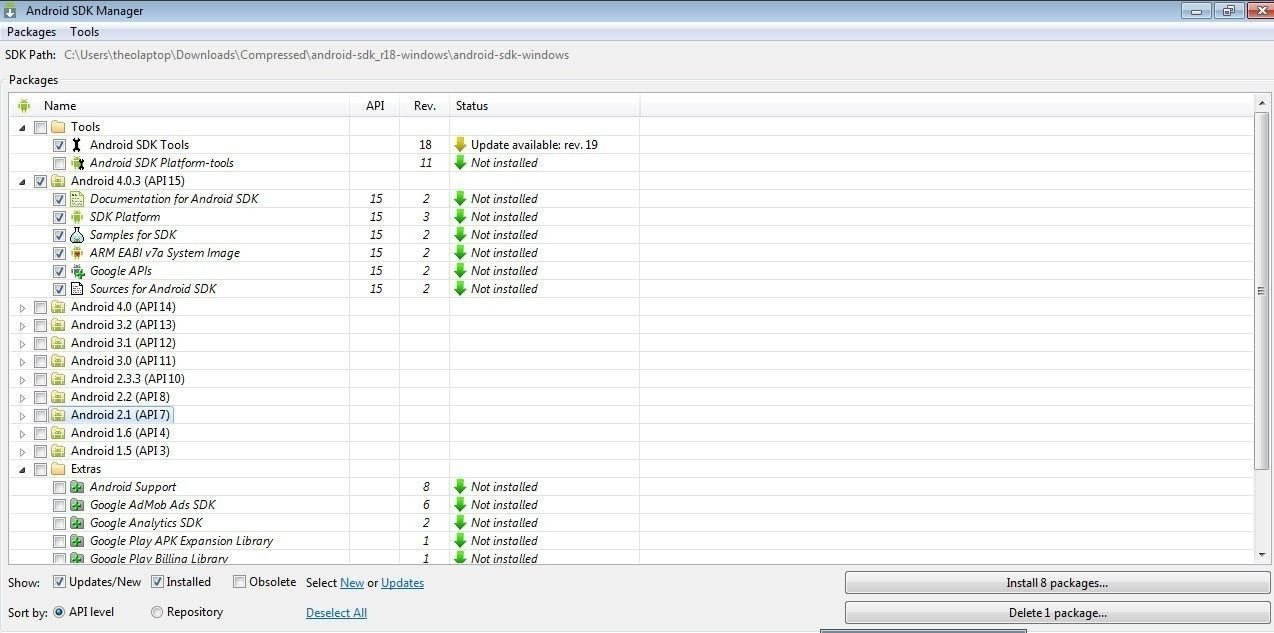The height and width of the screenshot is (633, 1274).
Task: Click the Sources for Android SDK icon
Action: point(77,289)
